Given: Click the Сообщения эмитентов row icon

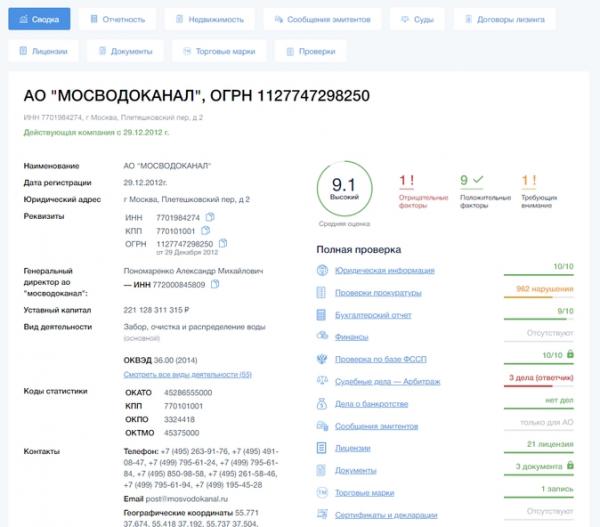Looking at the screenshot, I should pos(322,426).
